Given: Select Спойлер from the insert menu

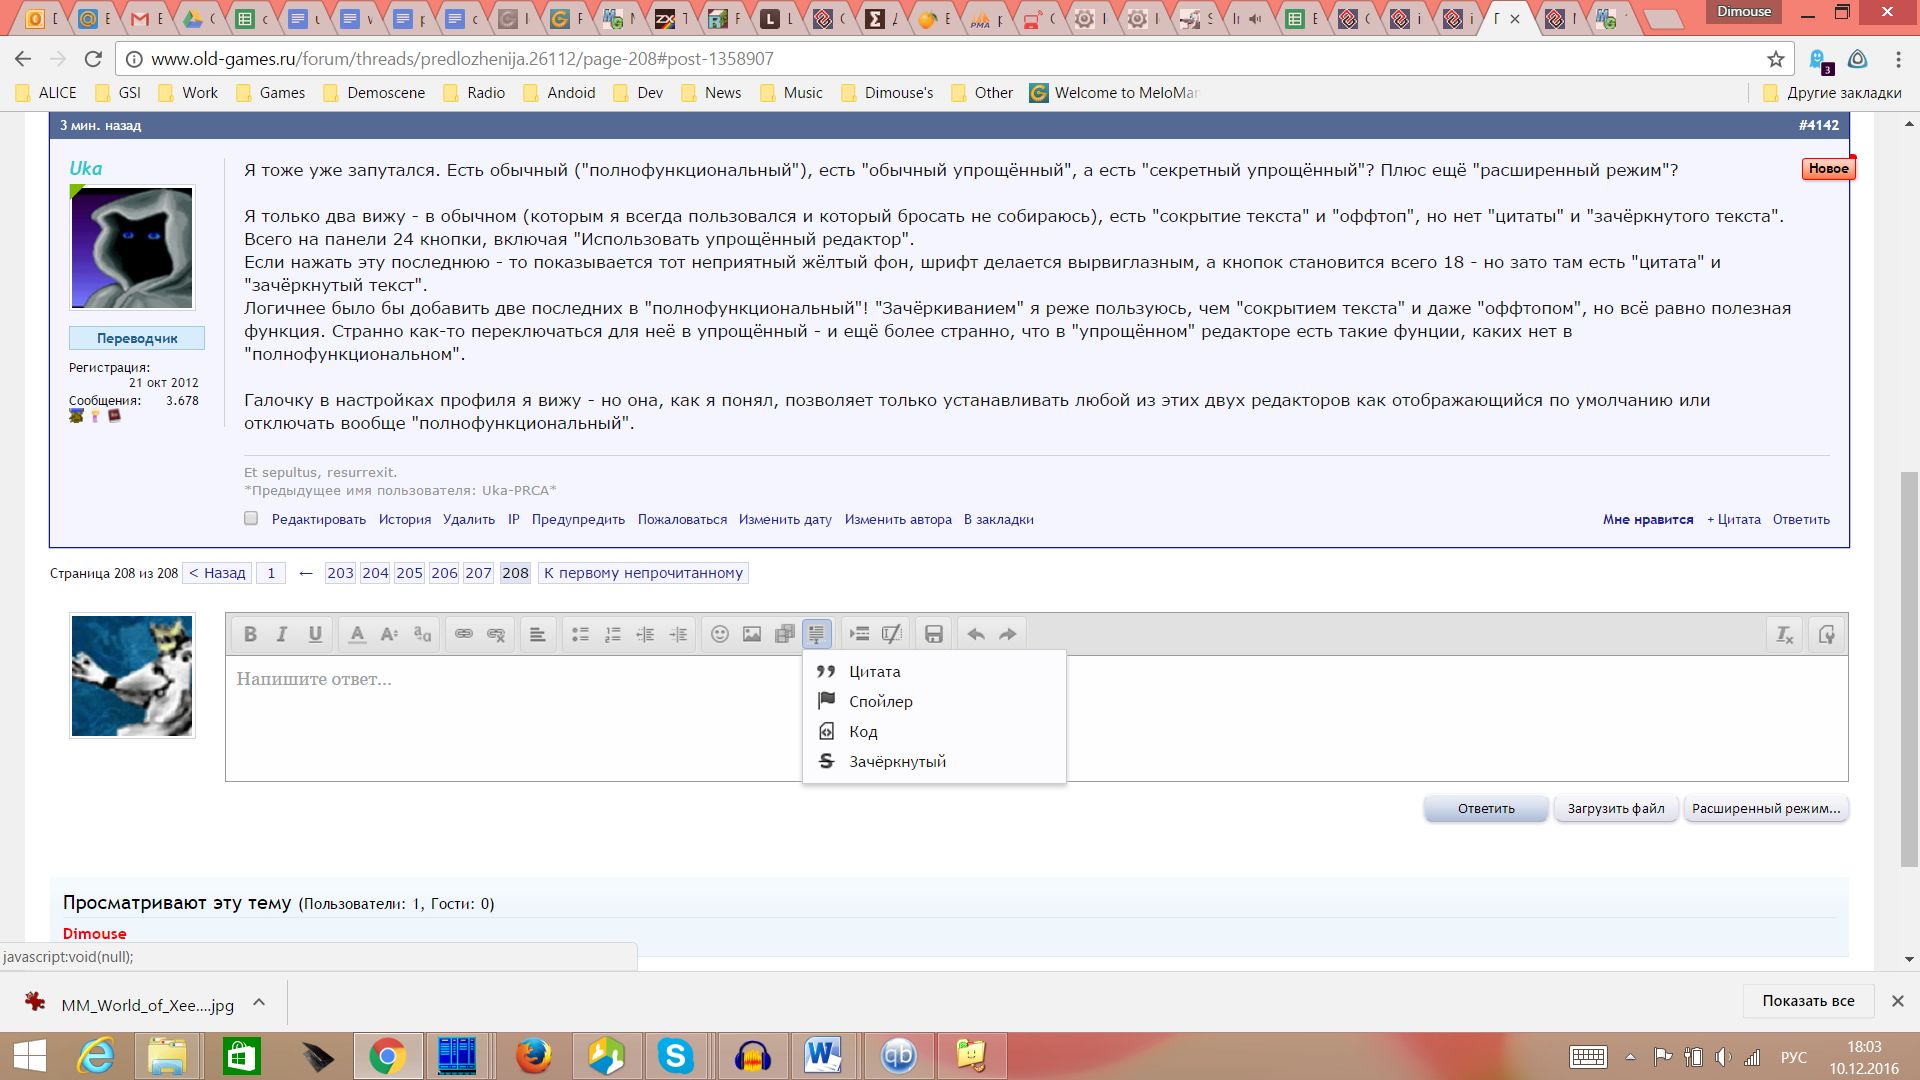Looking at the screenshot, I should point(880,701).
